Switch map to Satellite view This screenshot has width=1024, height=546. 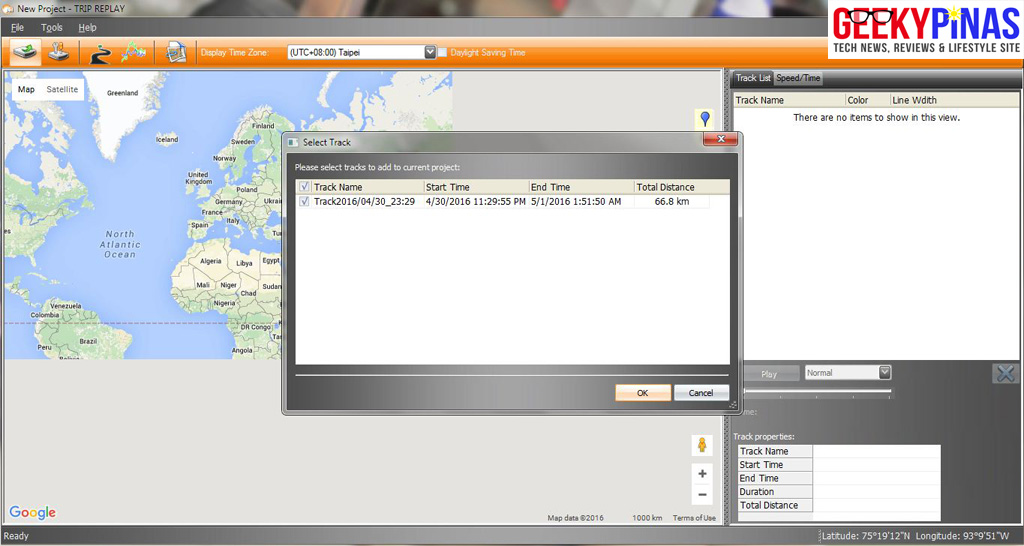point(62,89)
